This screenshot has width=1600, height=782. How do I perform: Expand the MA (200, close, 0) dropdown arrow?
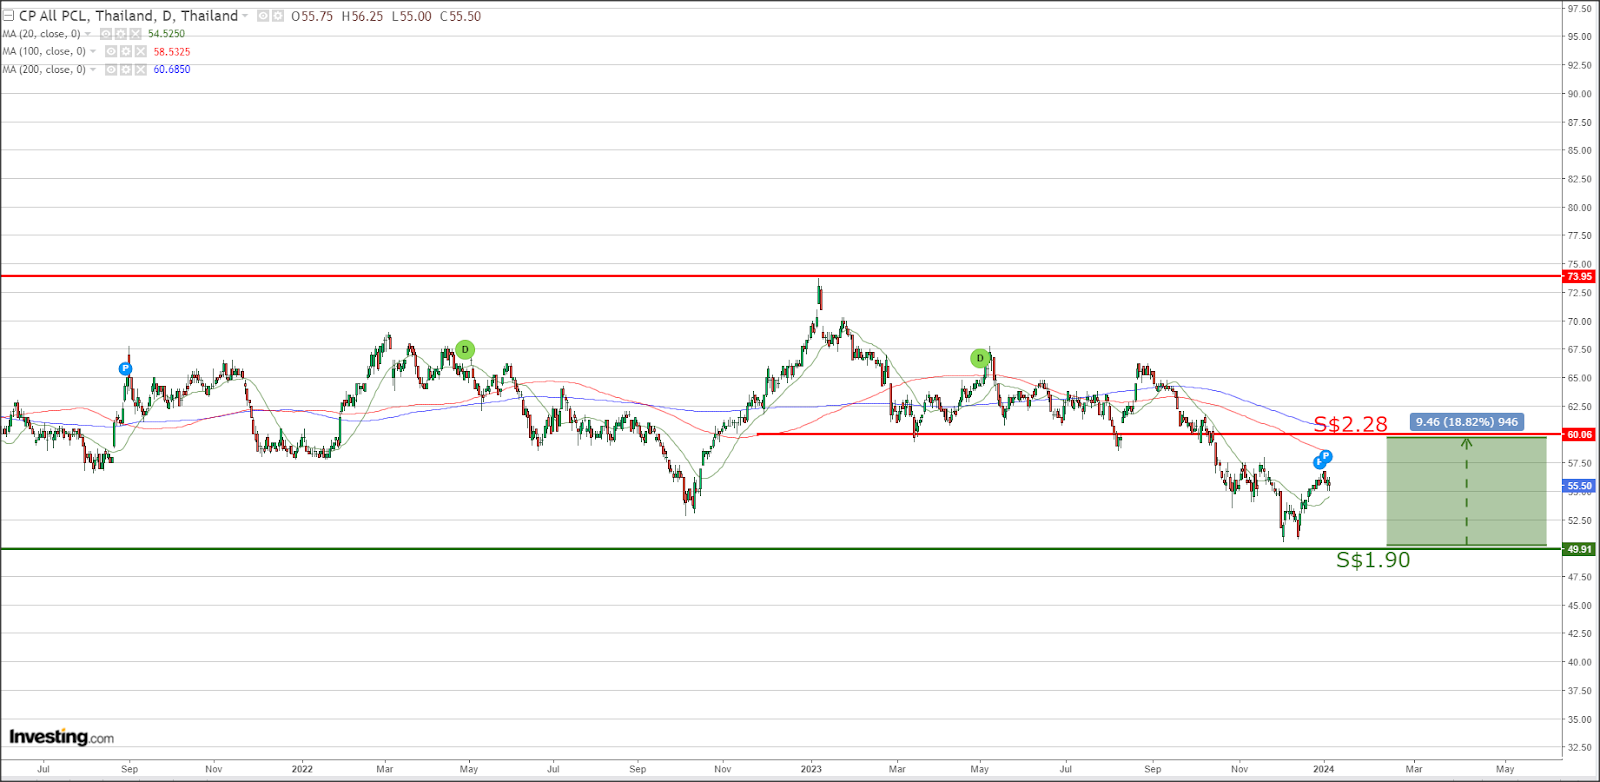click(93, 70)
